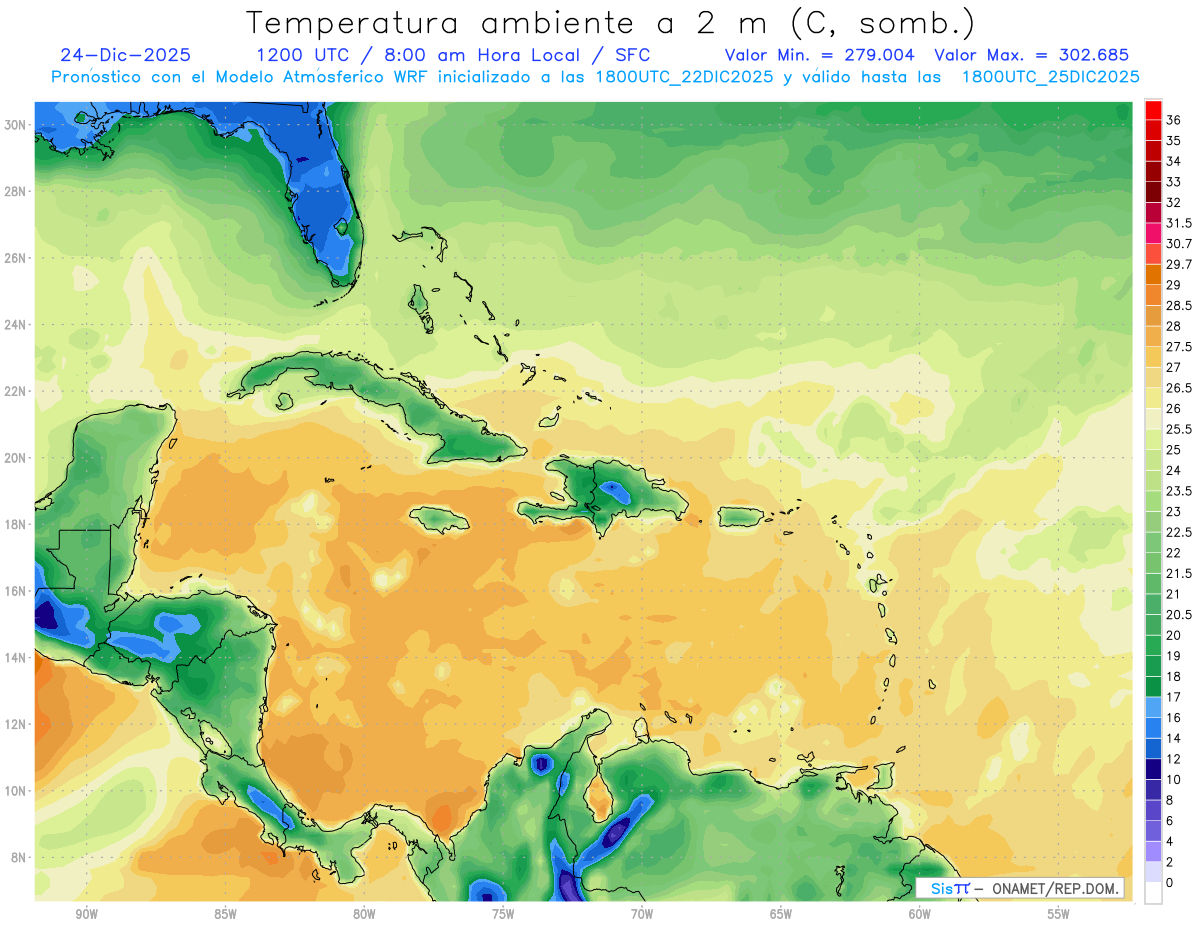Click the '26N' latitude label
The height and width of the screenshot is (927, 1200).
(17, 258)
